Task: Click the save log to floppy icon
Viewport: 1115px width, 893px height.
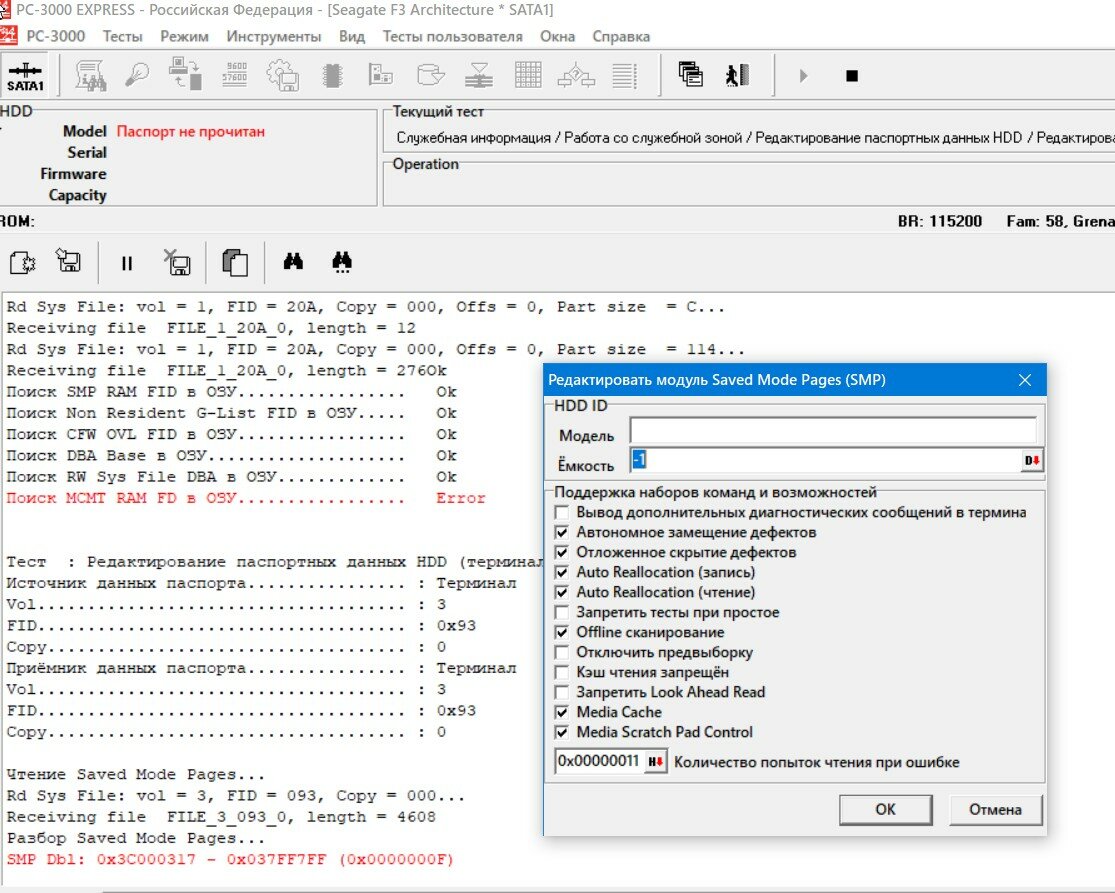Action: pyautogui.click(x=68, y=262)
